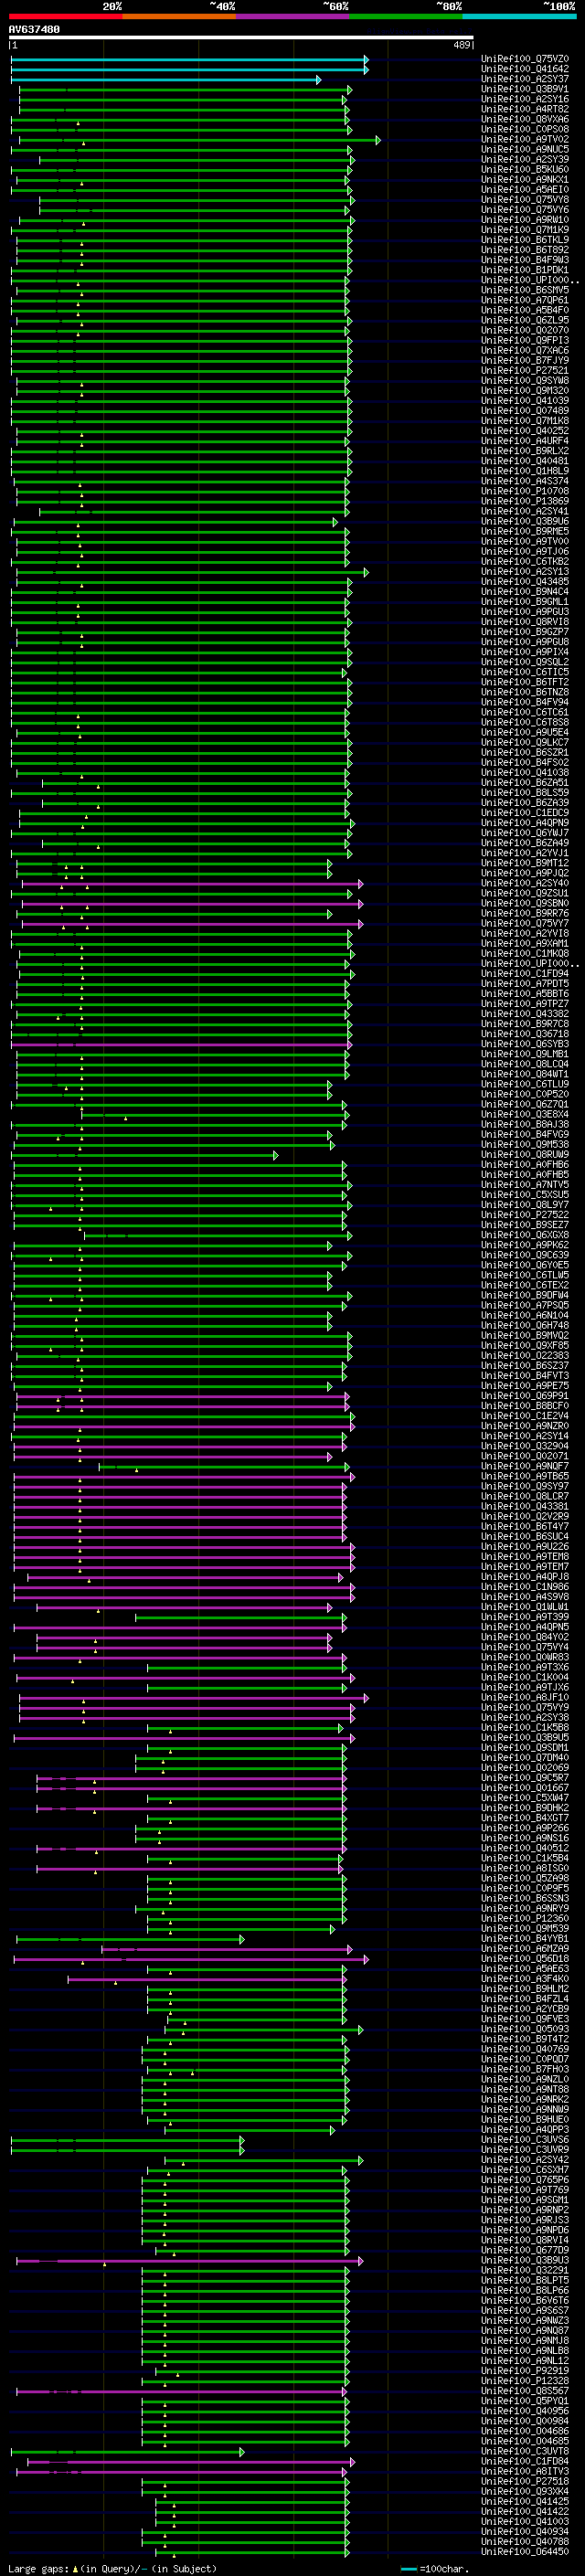The image size is (585, 2576).
Task: Click the cyan =100char. scale bar
Action: [409, 2569]
